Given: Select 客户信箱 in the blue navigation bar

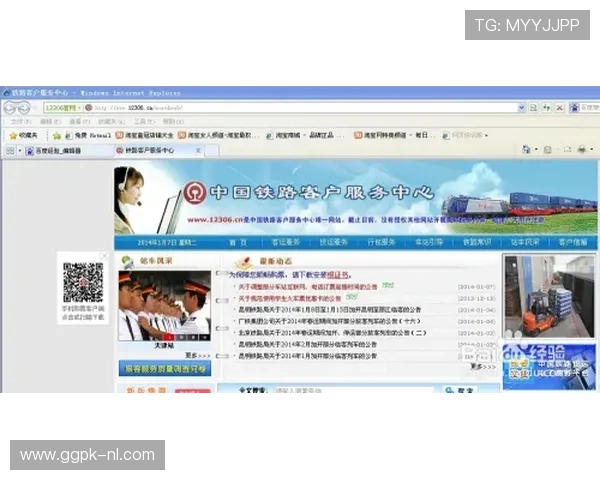Looking at the screenshot, I should coord(572,242).
